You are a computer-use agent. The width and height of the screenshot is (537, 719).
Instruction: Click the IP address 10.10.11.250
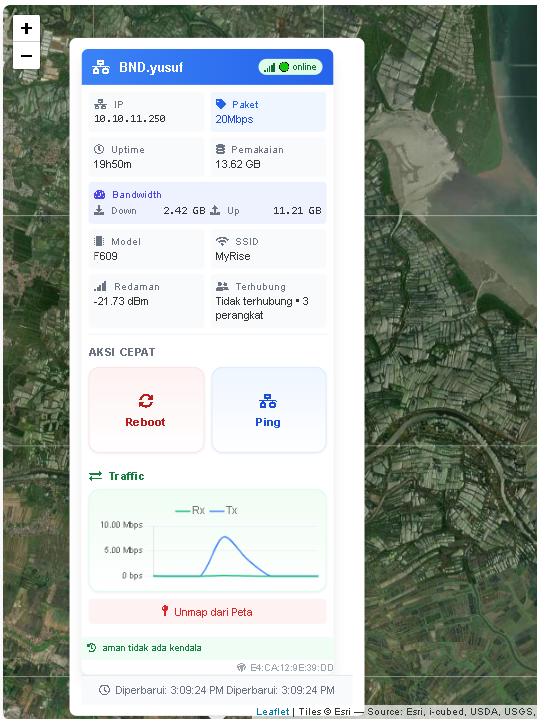[x=130, y=119]
